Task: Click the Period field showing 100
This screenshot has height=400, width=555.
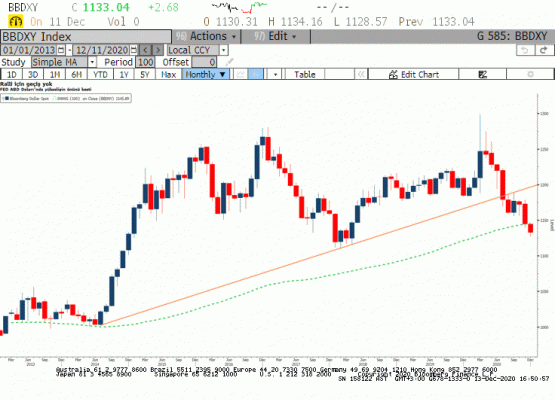Action: point(145,62)
